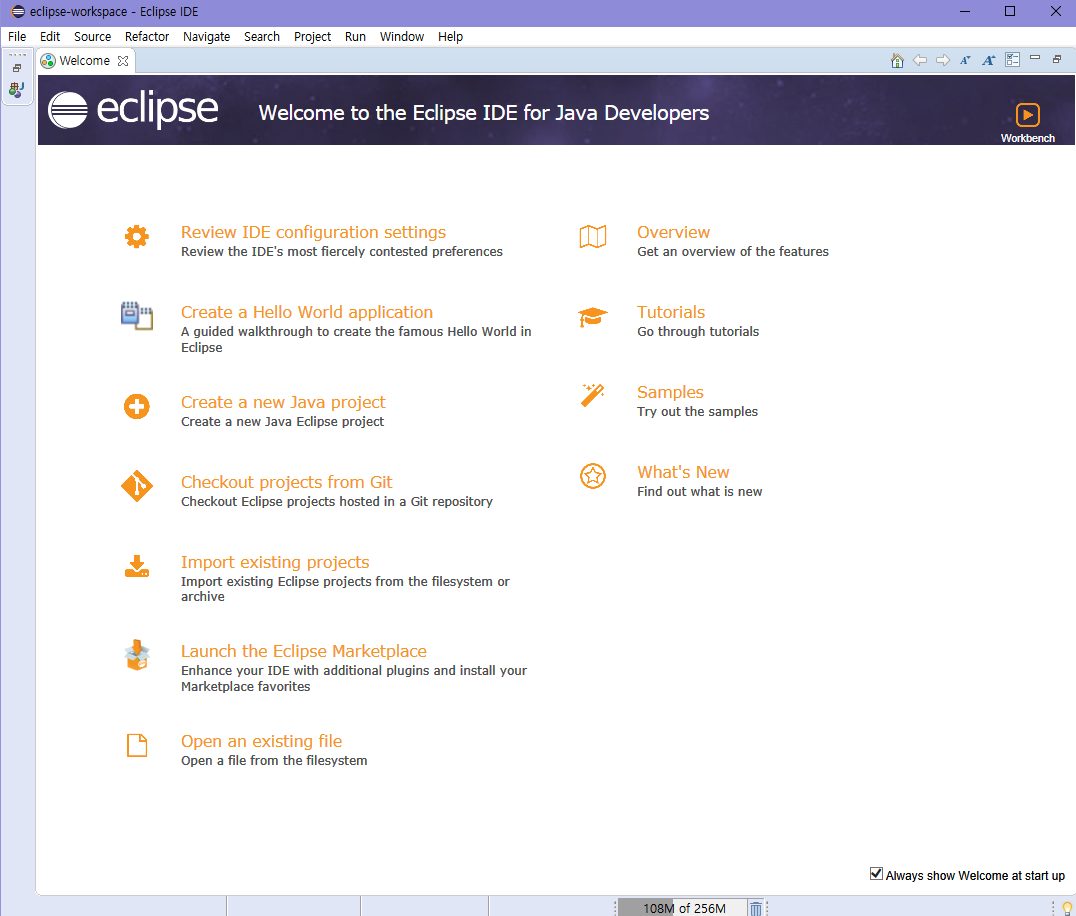
Task: Open the Navigate menu
Action: (x=207, y=36)
